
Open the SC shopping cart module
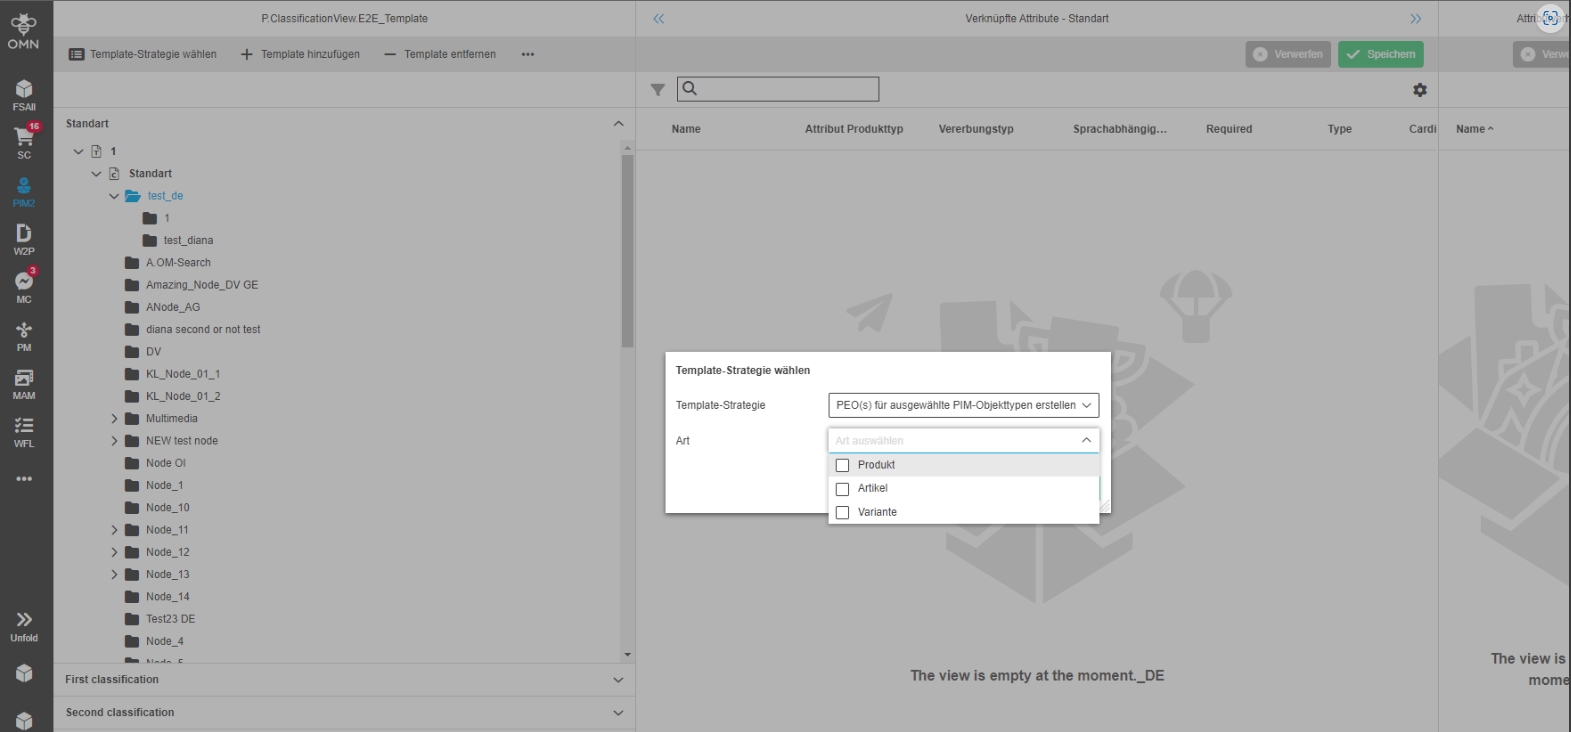[24, 141]
